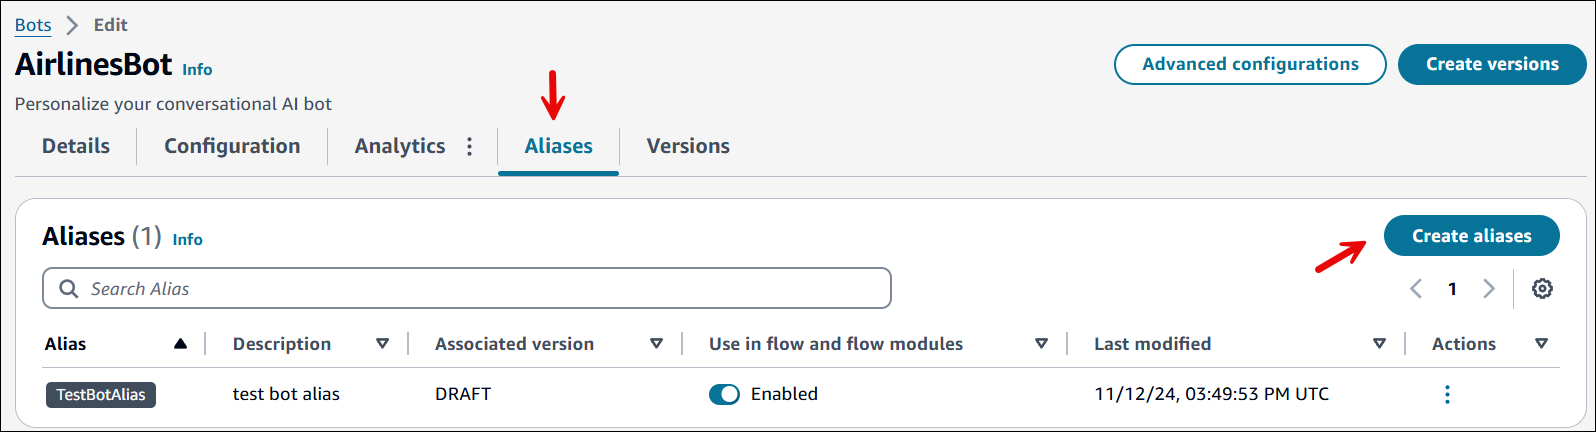
Task: Go to next page arrow
Action: coord(1489,289)
